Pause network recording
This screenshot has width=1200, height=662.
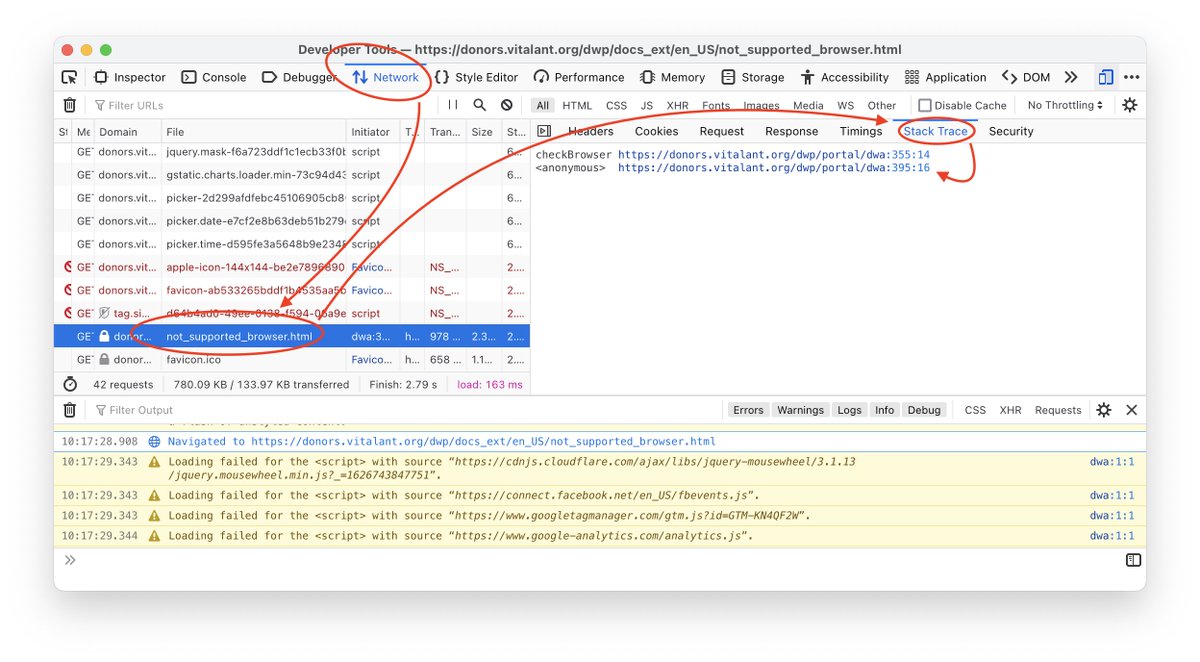[x=453, y=105]
